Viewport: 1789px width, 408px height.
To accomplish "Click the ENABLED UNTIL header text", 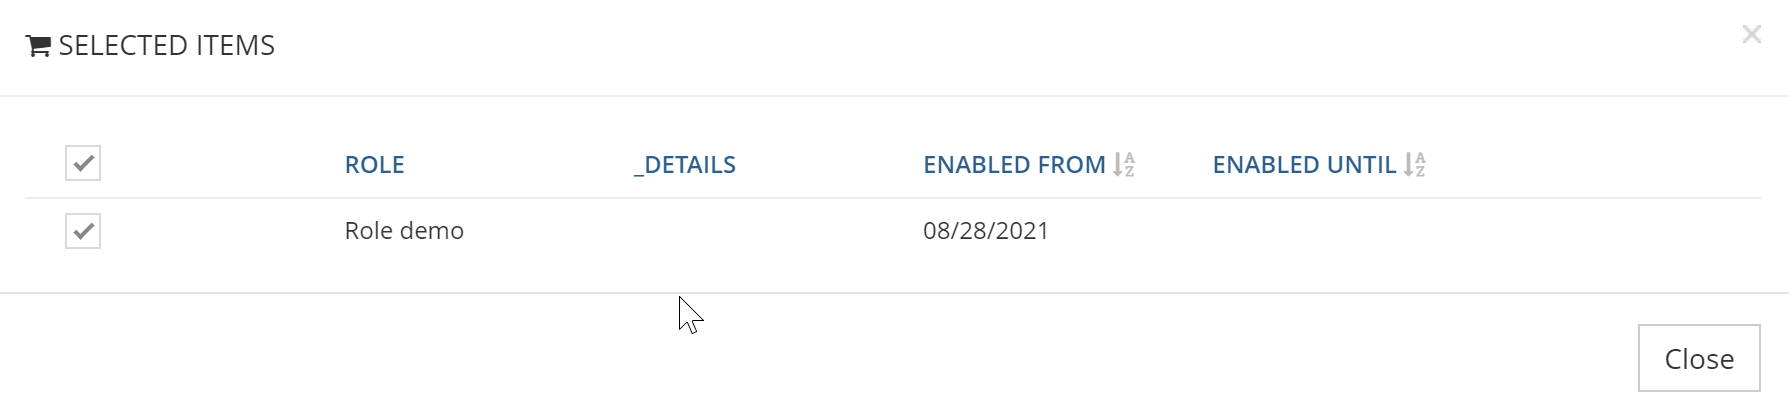I will 1303,165.
